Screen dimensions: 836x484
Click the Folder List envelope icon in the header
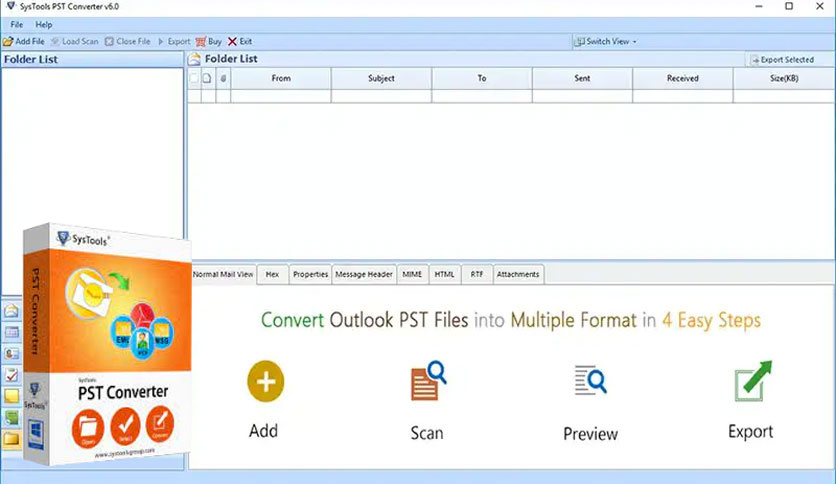point(195,59)
